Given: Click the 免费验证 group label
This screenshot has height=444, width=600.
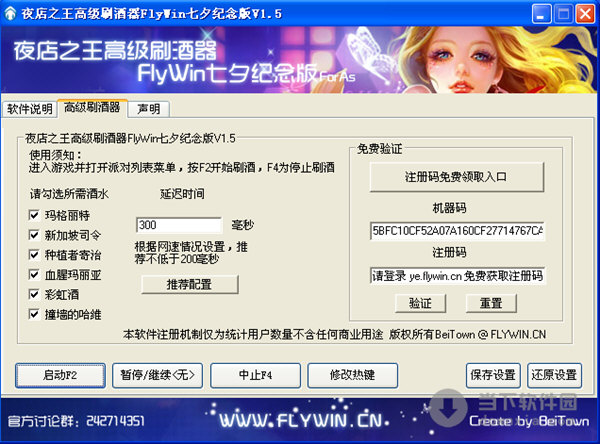Looking at the screenshot, I should click(379, 149).
